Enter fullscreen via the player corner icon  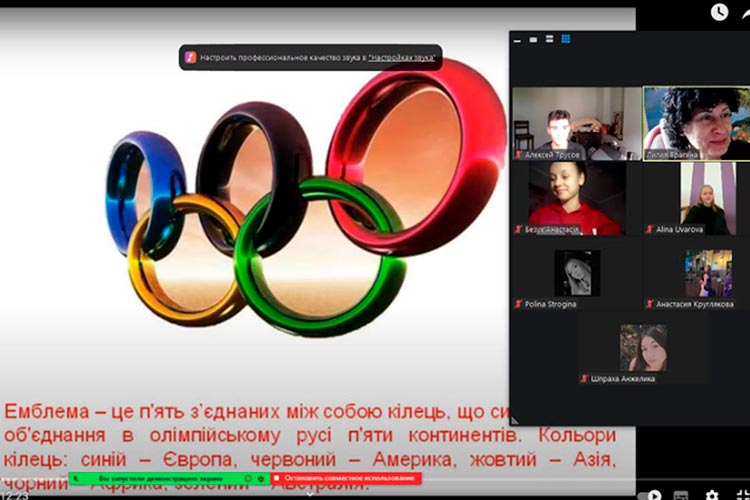click(x=743, y=495)
